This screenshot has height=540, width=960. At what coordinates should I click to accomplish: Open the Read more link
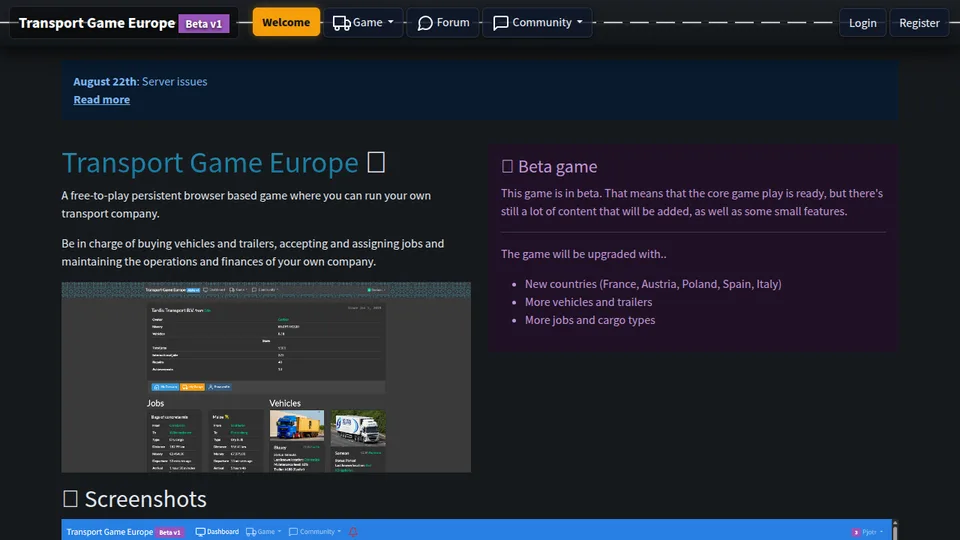[102, 99]
